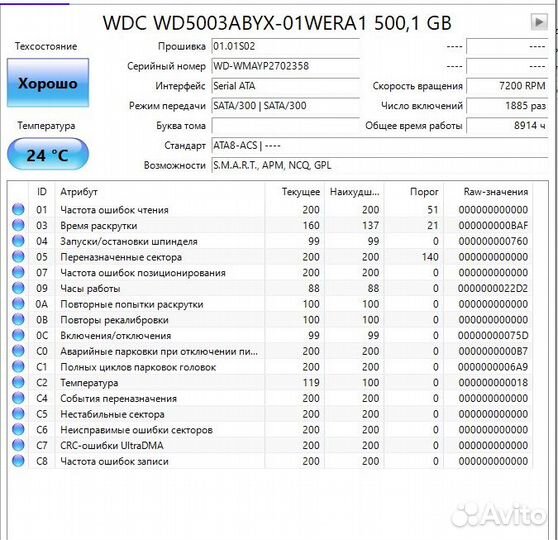Select the События переназначения attribute name
The height and width of the screenshot is (540, 558).
point(119,398)
